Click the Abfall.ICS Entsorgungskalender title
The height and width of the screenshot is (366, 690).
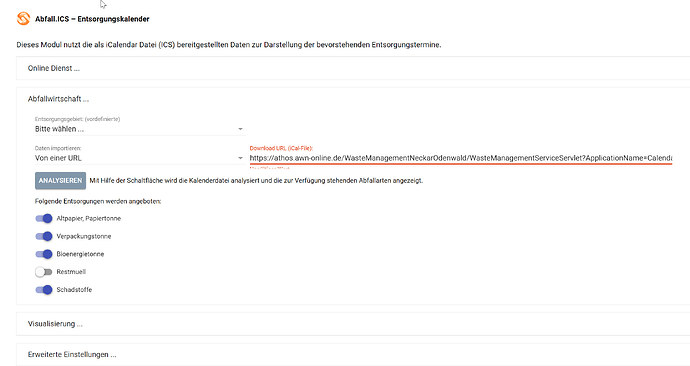click(92, 19)
